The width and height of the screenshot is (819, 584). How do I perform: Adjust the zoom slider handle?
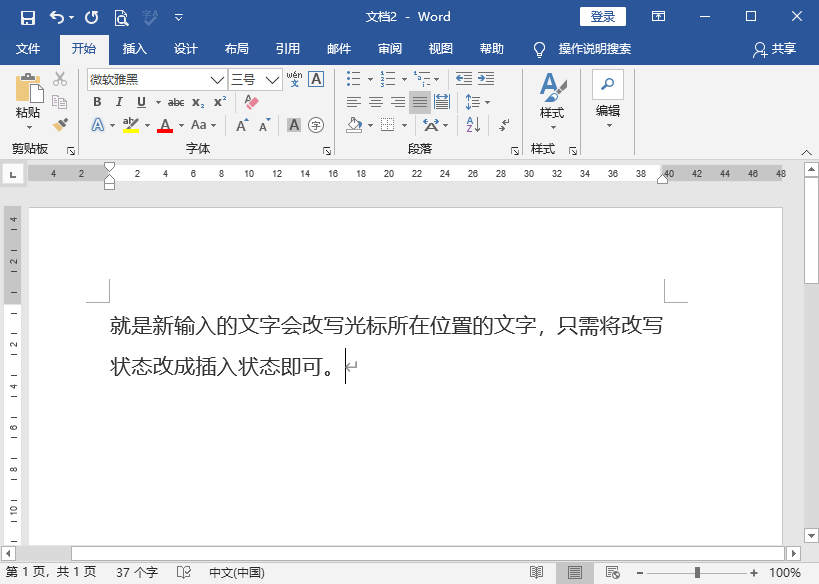[x=697, y=573]
